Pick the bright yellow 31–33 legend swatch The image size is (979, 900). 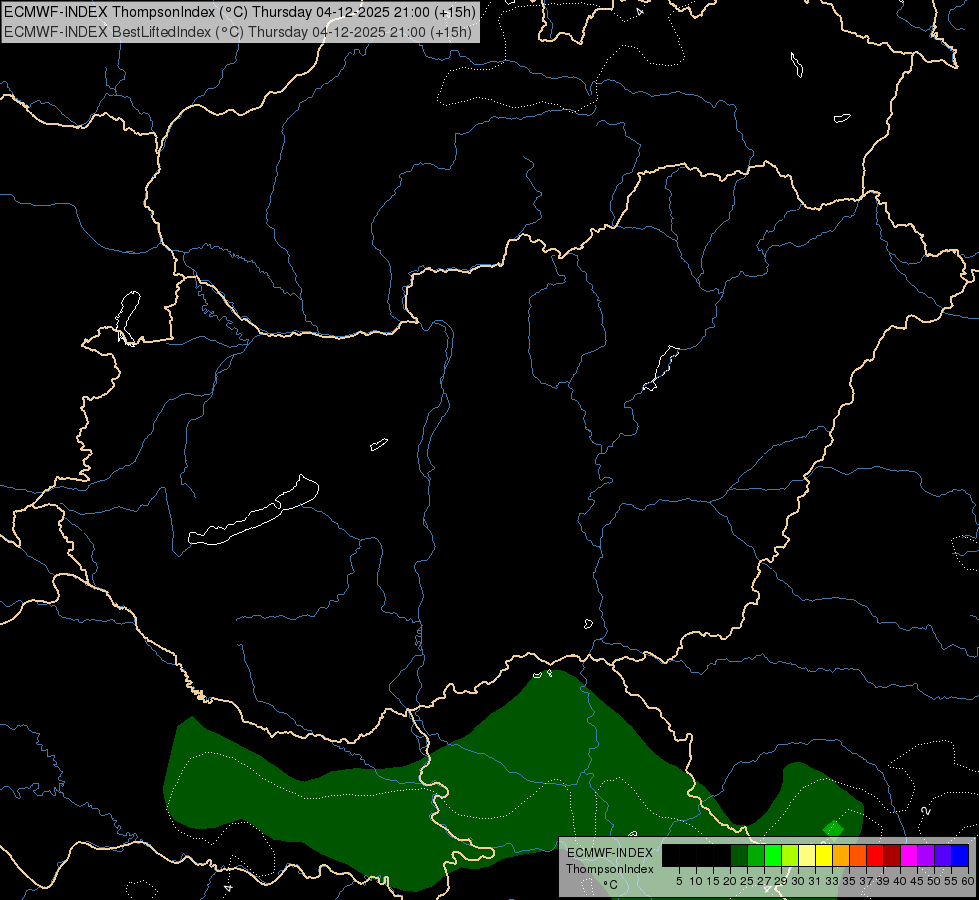(824, 855)
